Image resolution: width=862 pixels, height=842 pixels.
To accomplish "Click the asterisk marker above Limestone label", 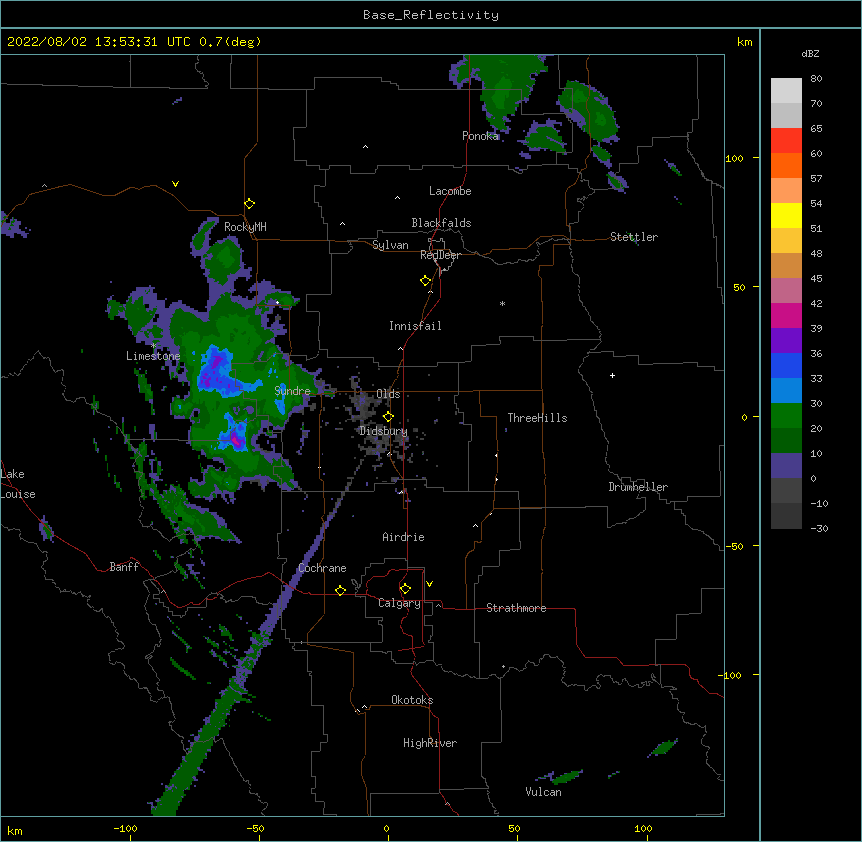I will pos(154,346).
